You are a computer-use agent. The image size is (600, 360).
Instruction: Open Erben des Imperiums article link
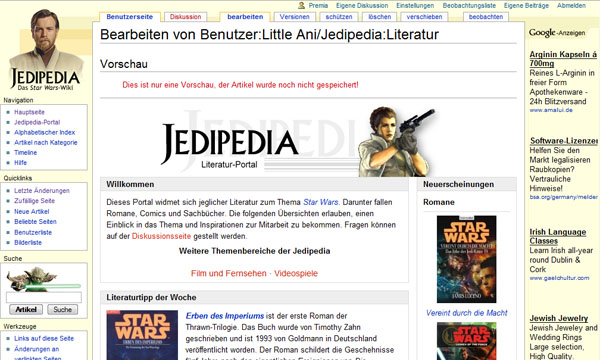pyautogui.click(x=225, y=316)
